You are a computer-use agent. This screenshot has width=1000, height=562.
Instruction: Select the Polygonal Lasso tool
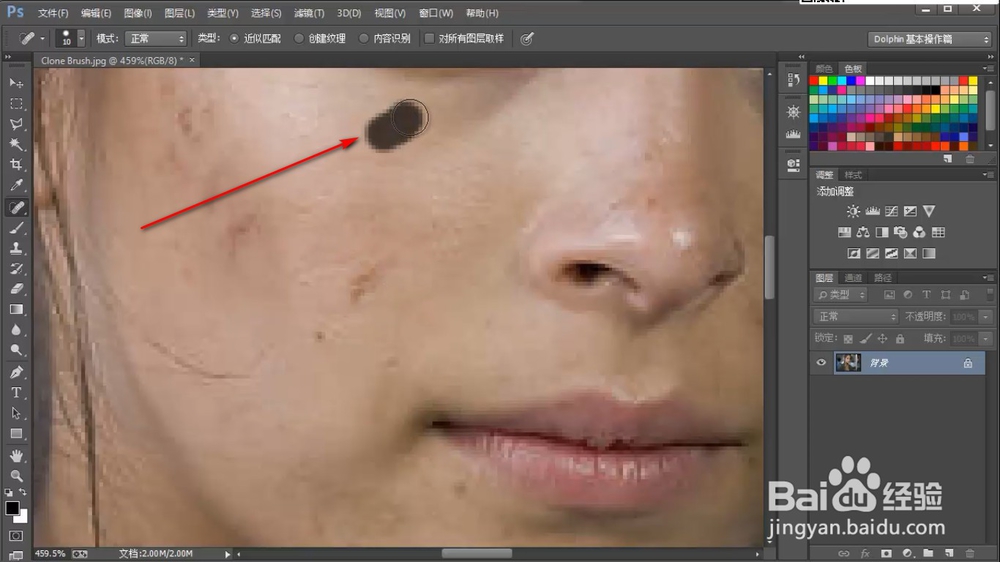click(17, 124)
